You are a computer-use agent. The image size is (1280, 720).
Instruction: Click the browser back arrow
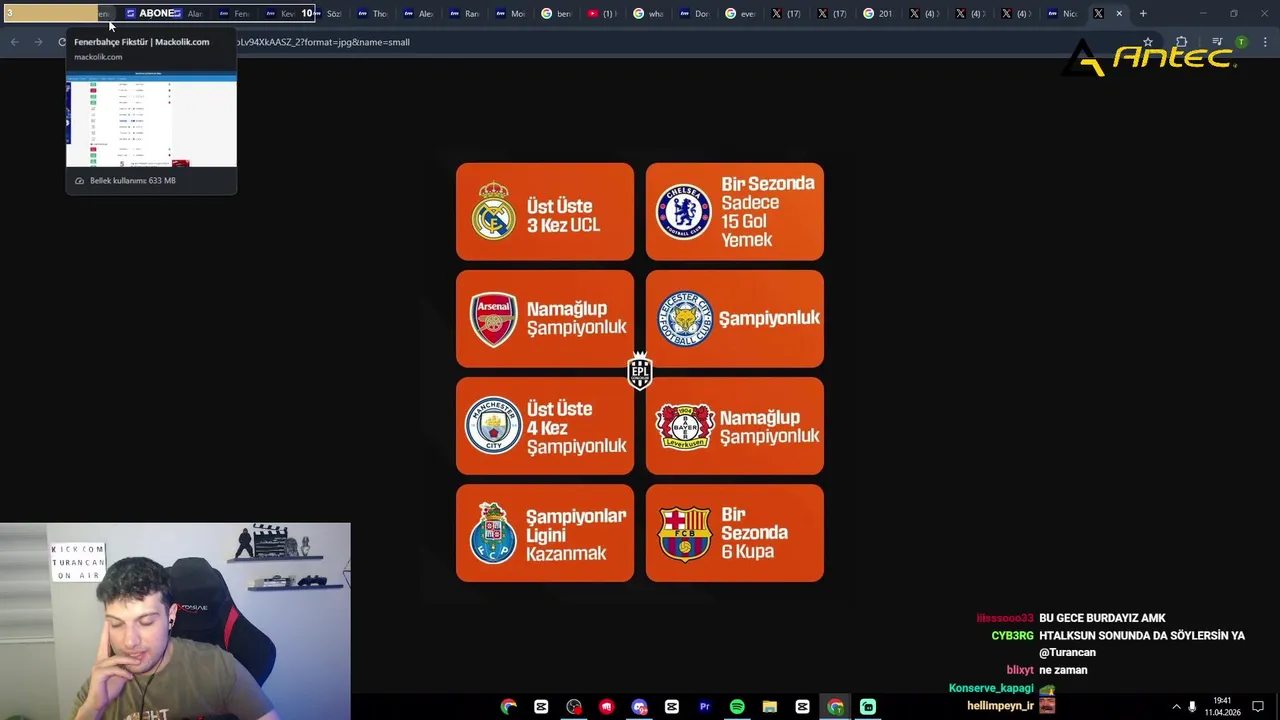click(x=14, y=42)
